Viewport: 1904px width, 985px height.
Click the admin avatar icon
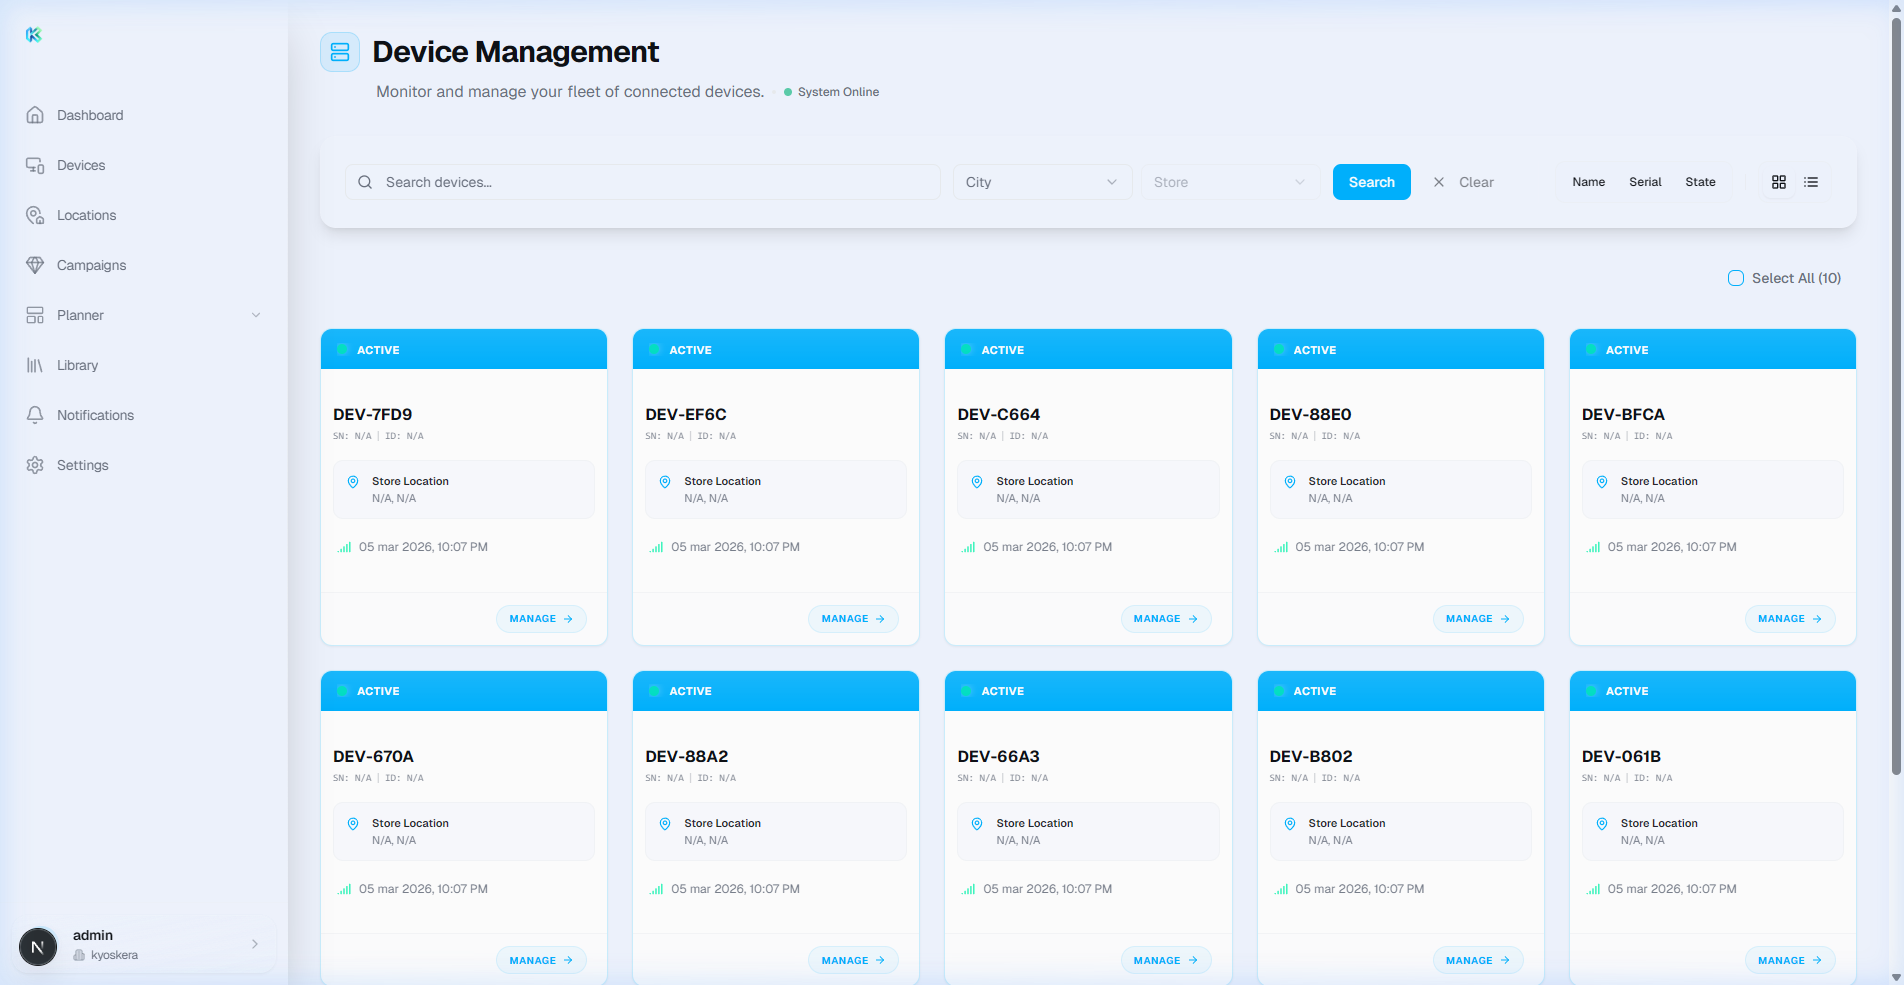point(38,945)
